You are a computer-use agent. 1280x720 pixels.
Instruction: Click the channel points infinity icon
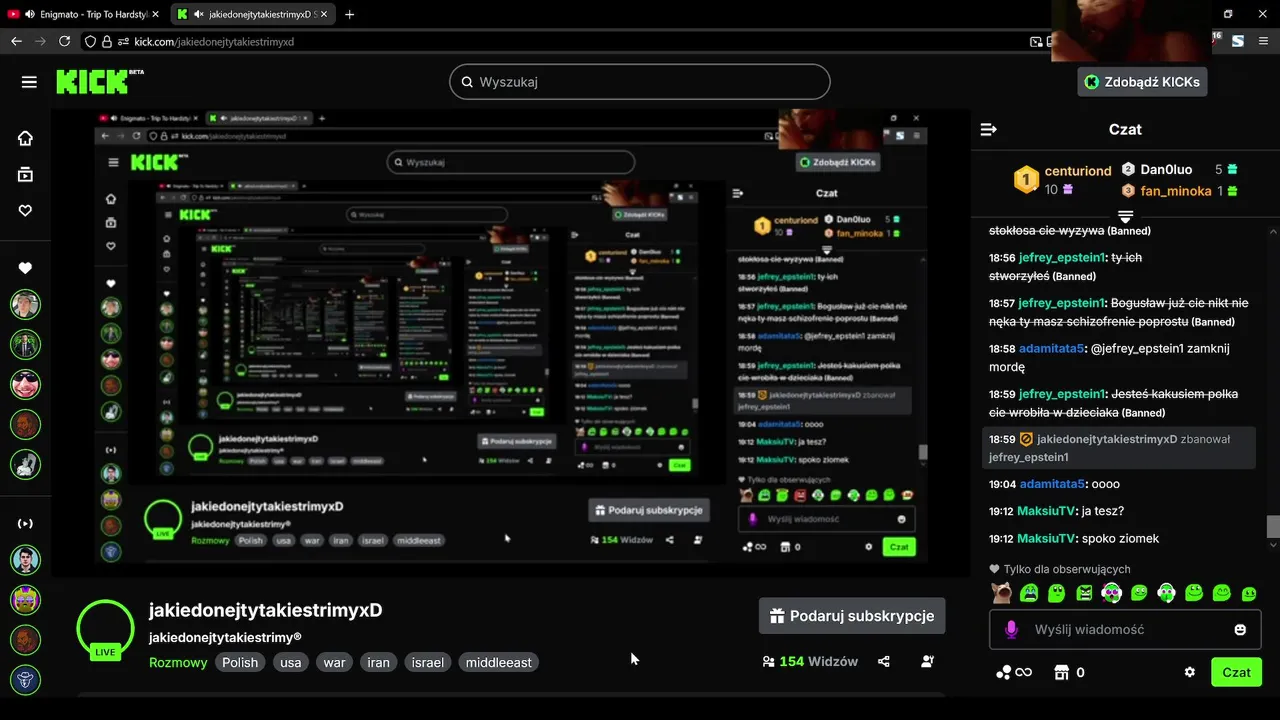point(1013,672)
